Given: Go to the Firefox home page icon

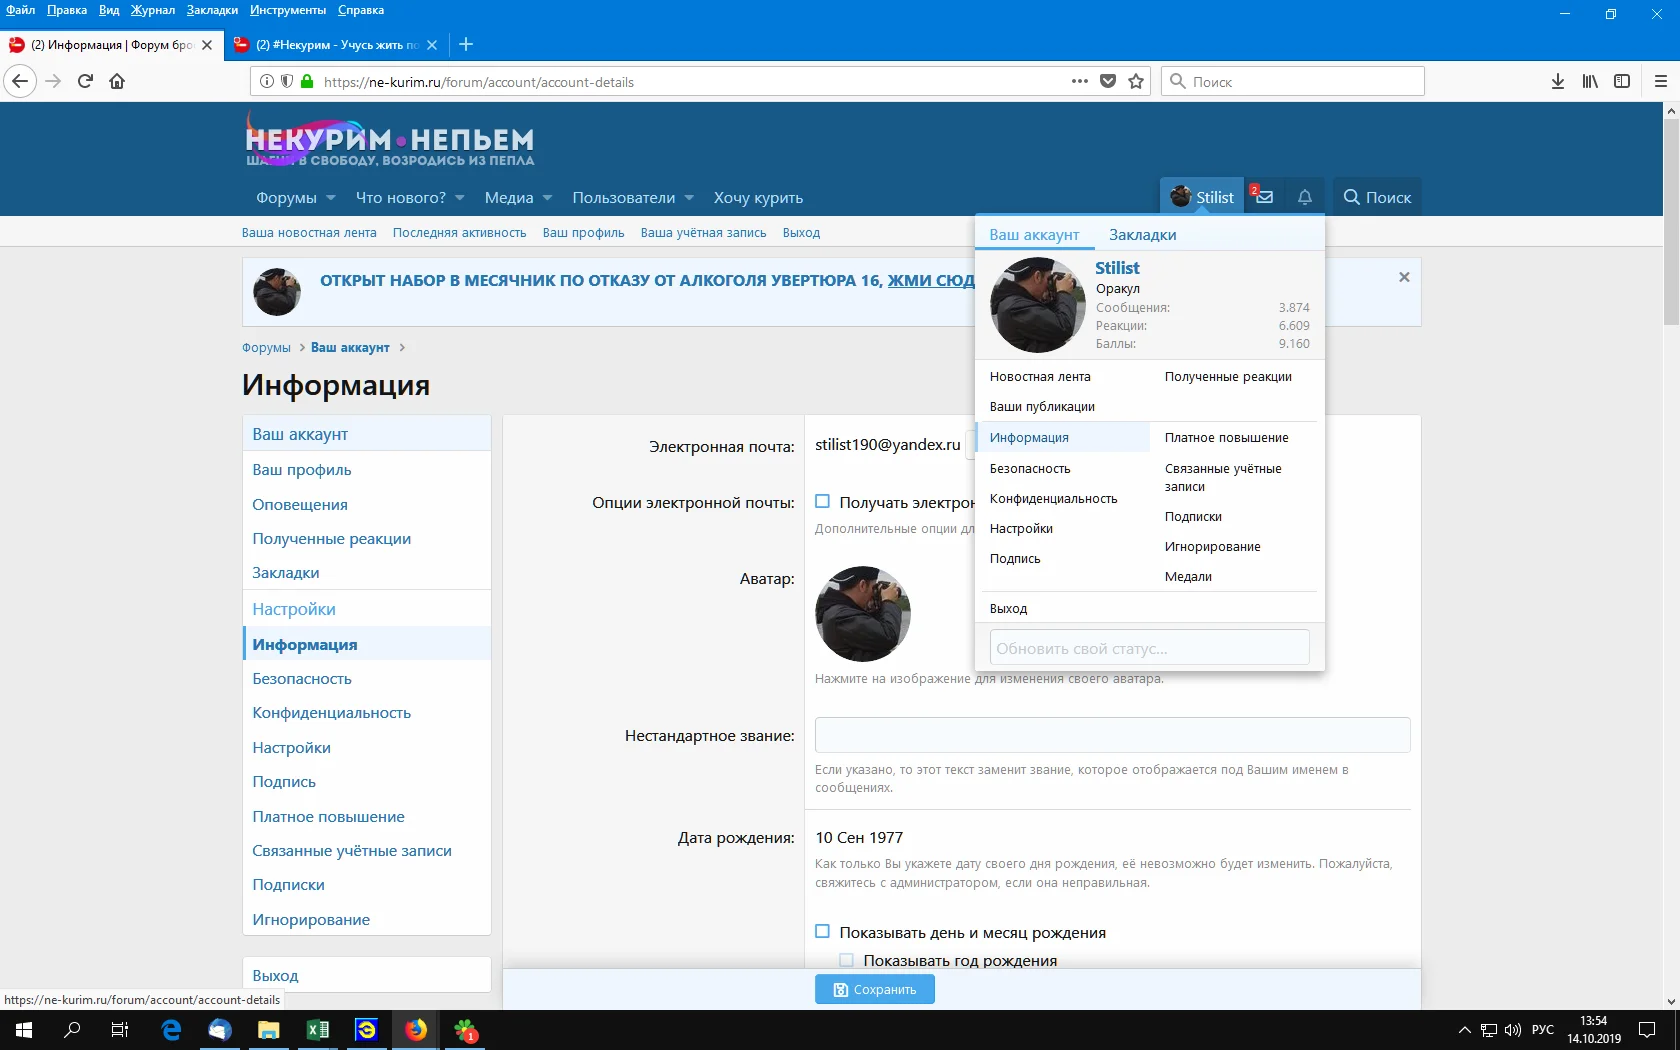Looking at the screenshot, I should click(x=117, y=81).
